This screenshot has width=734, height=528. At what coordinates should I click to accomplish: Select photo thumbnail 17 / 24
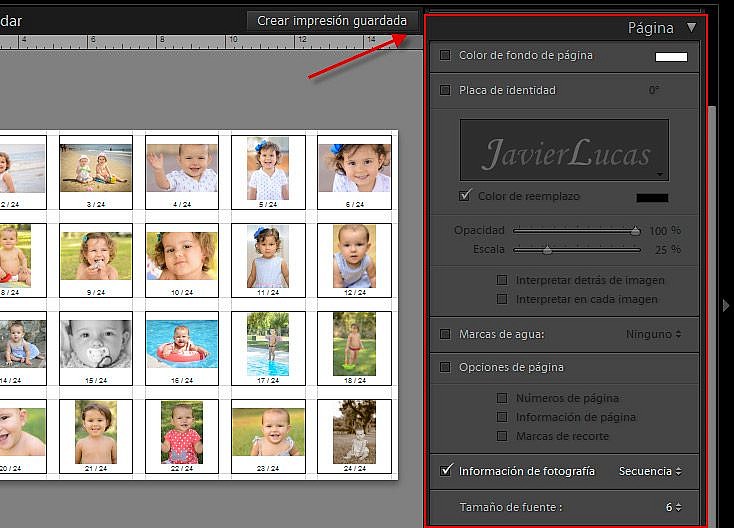click(x=268, y=348)
